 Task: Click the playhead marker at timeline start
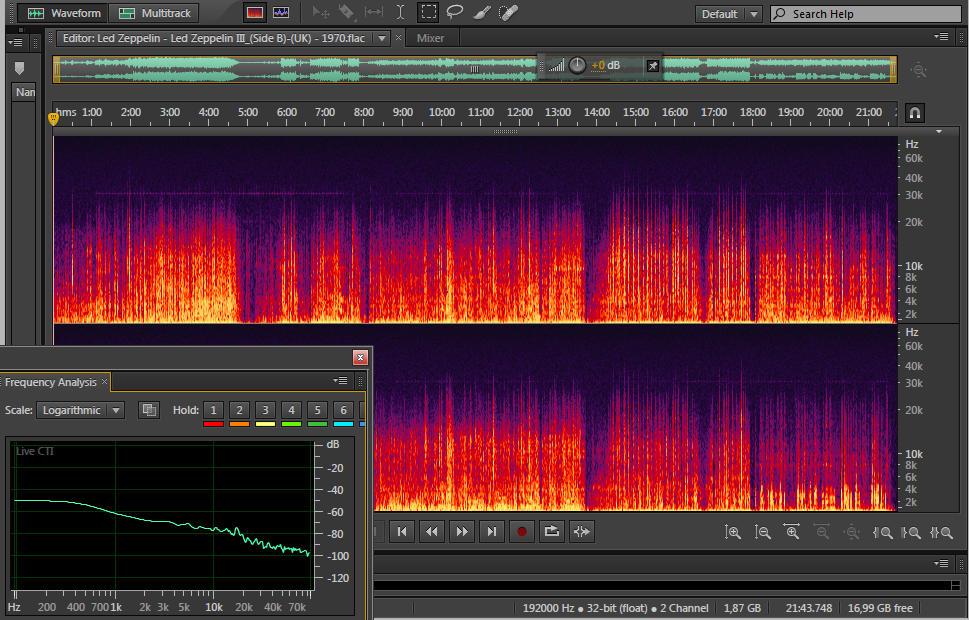pyautogui.click(x=53, y=119)
